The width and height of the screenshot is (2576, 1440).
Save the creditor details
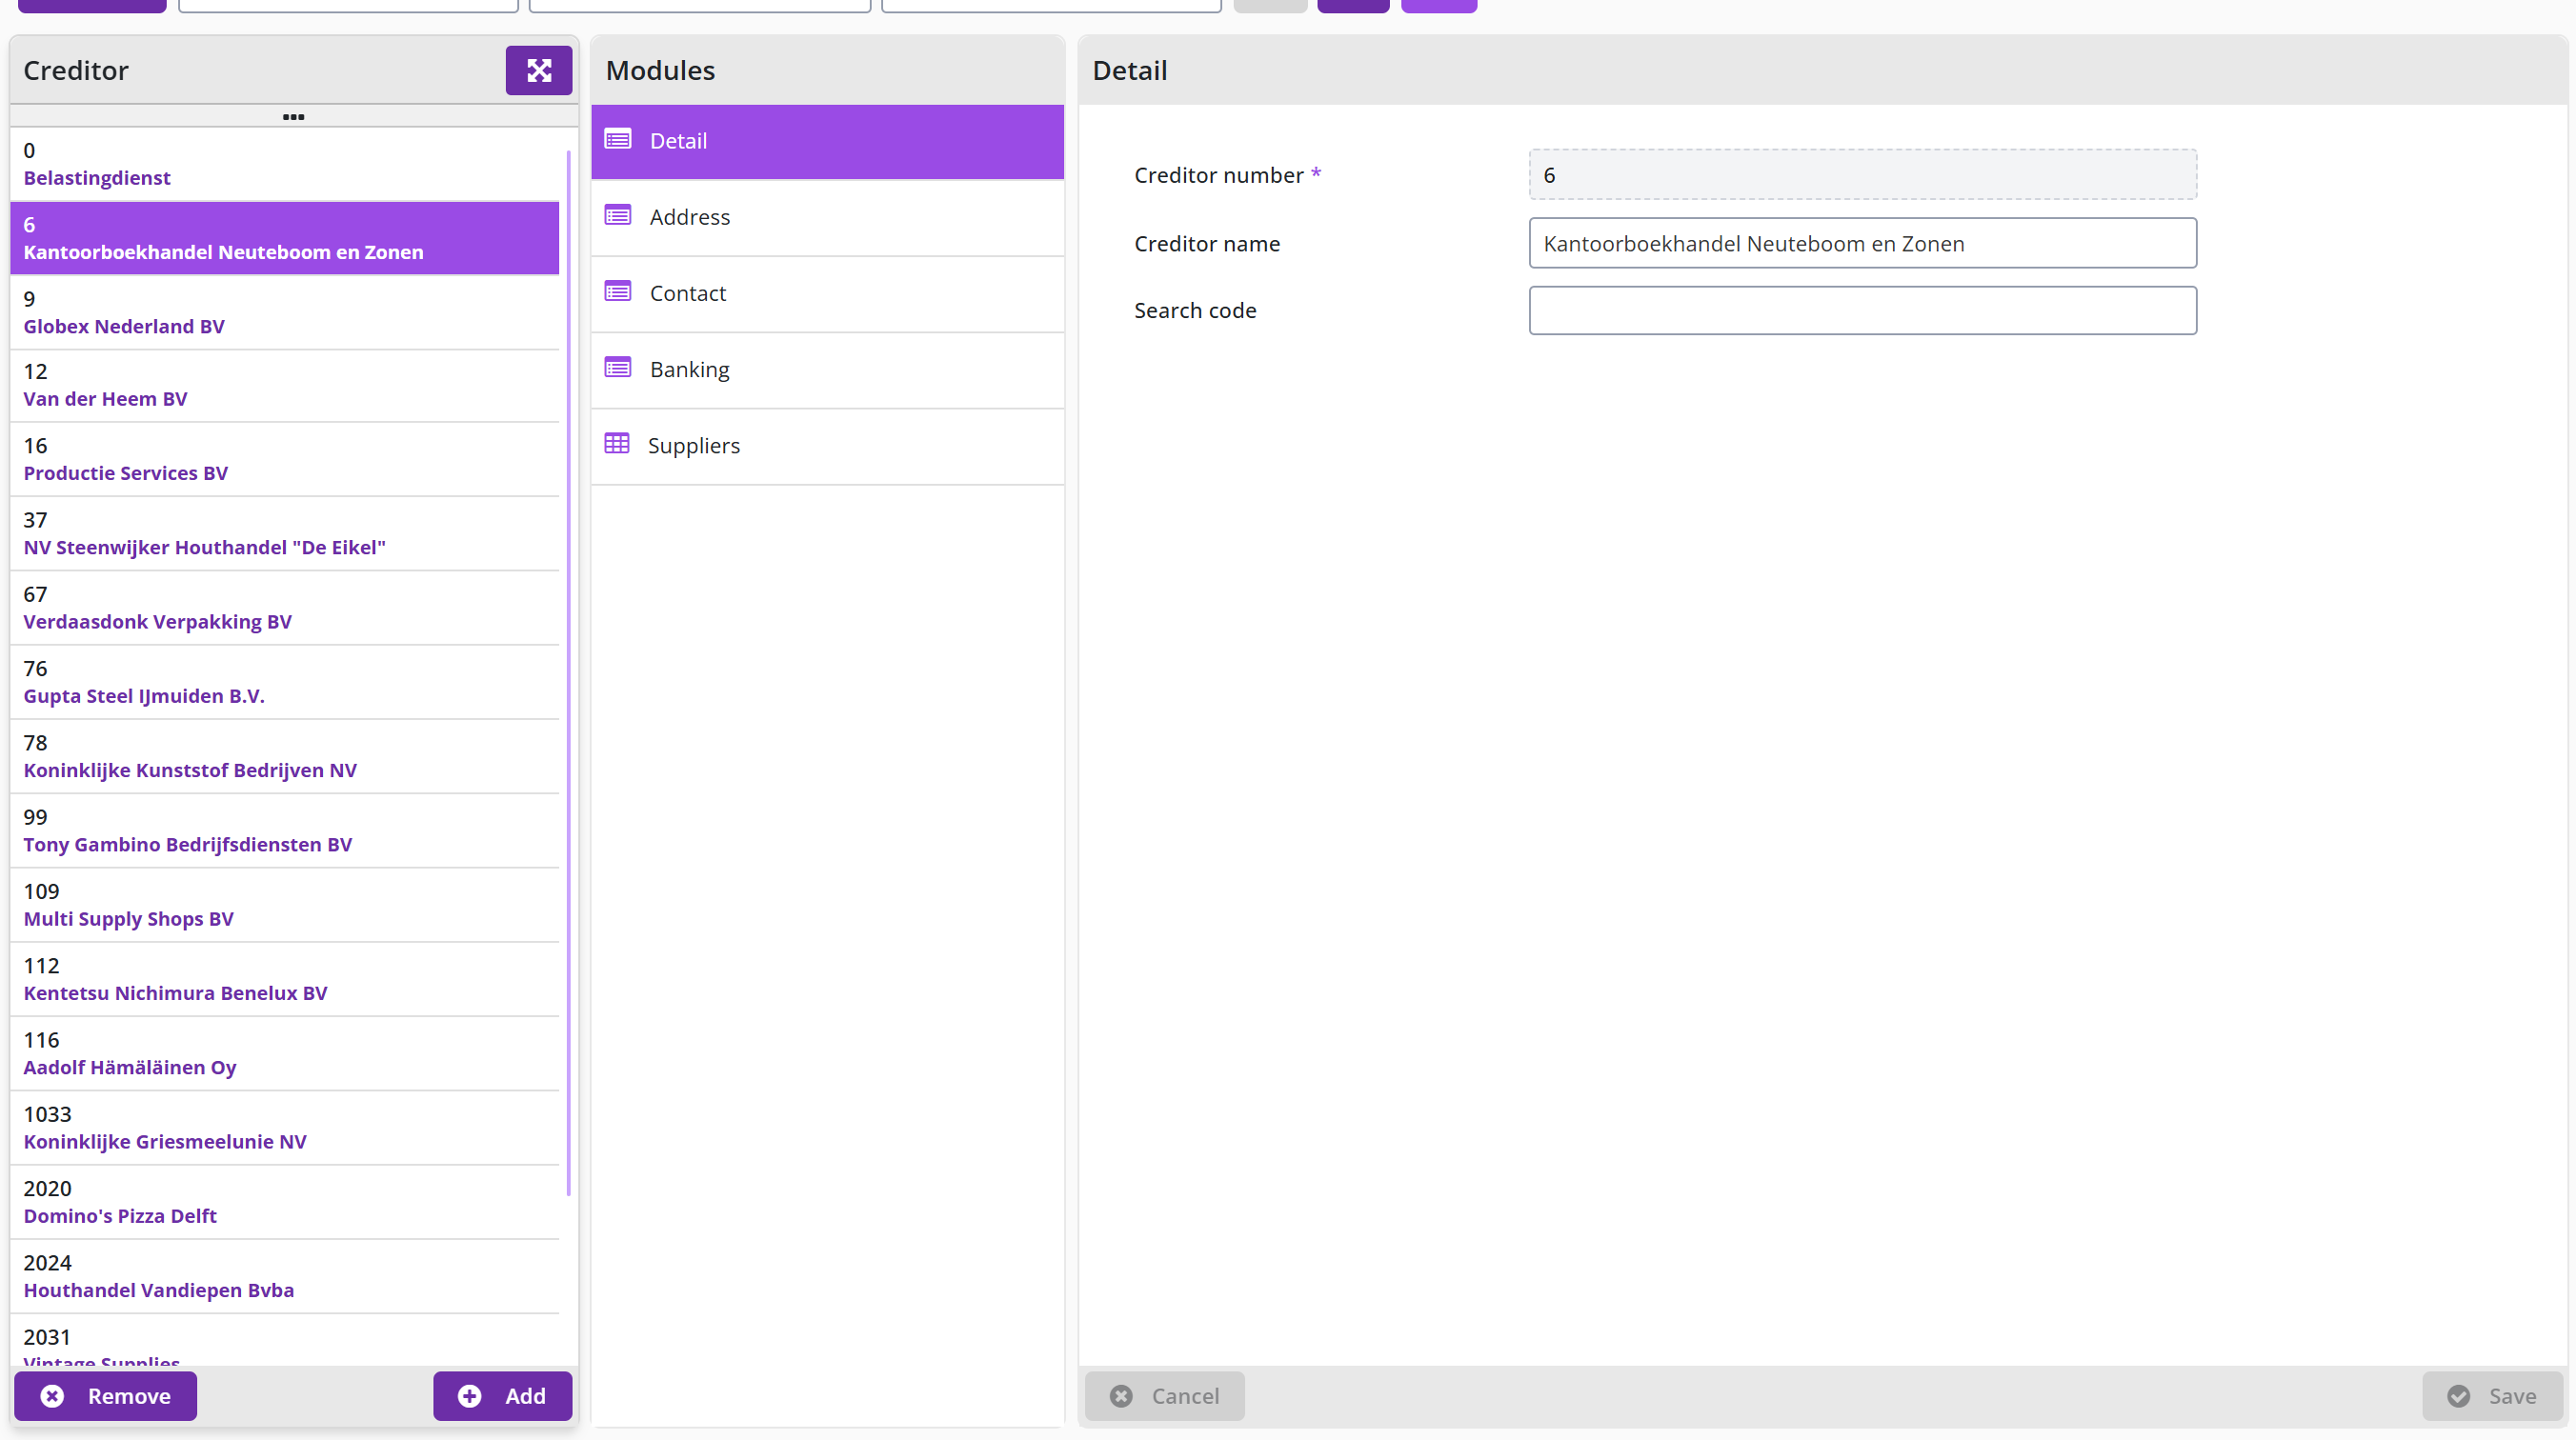(2492, 1396)
